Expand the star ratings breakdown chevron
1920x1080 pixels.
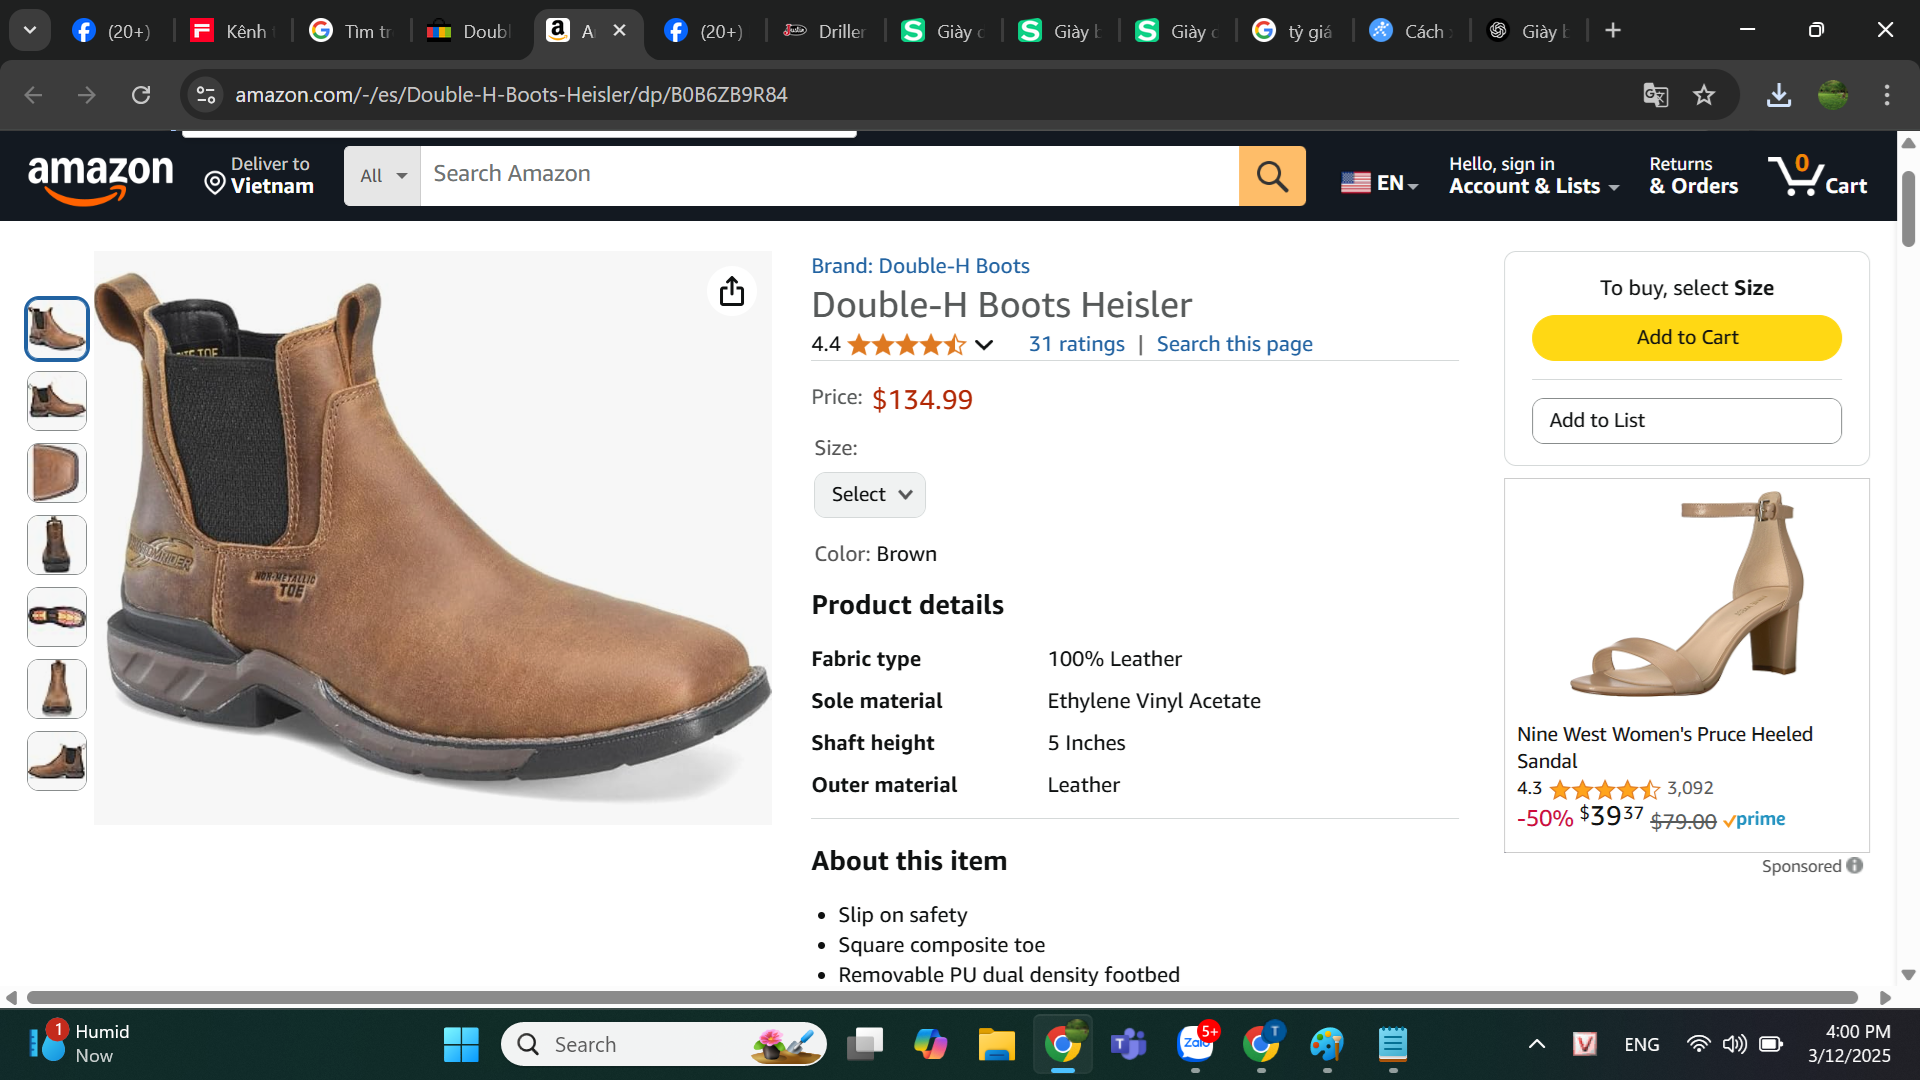tap(984, 345)
